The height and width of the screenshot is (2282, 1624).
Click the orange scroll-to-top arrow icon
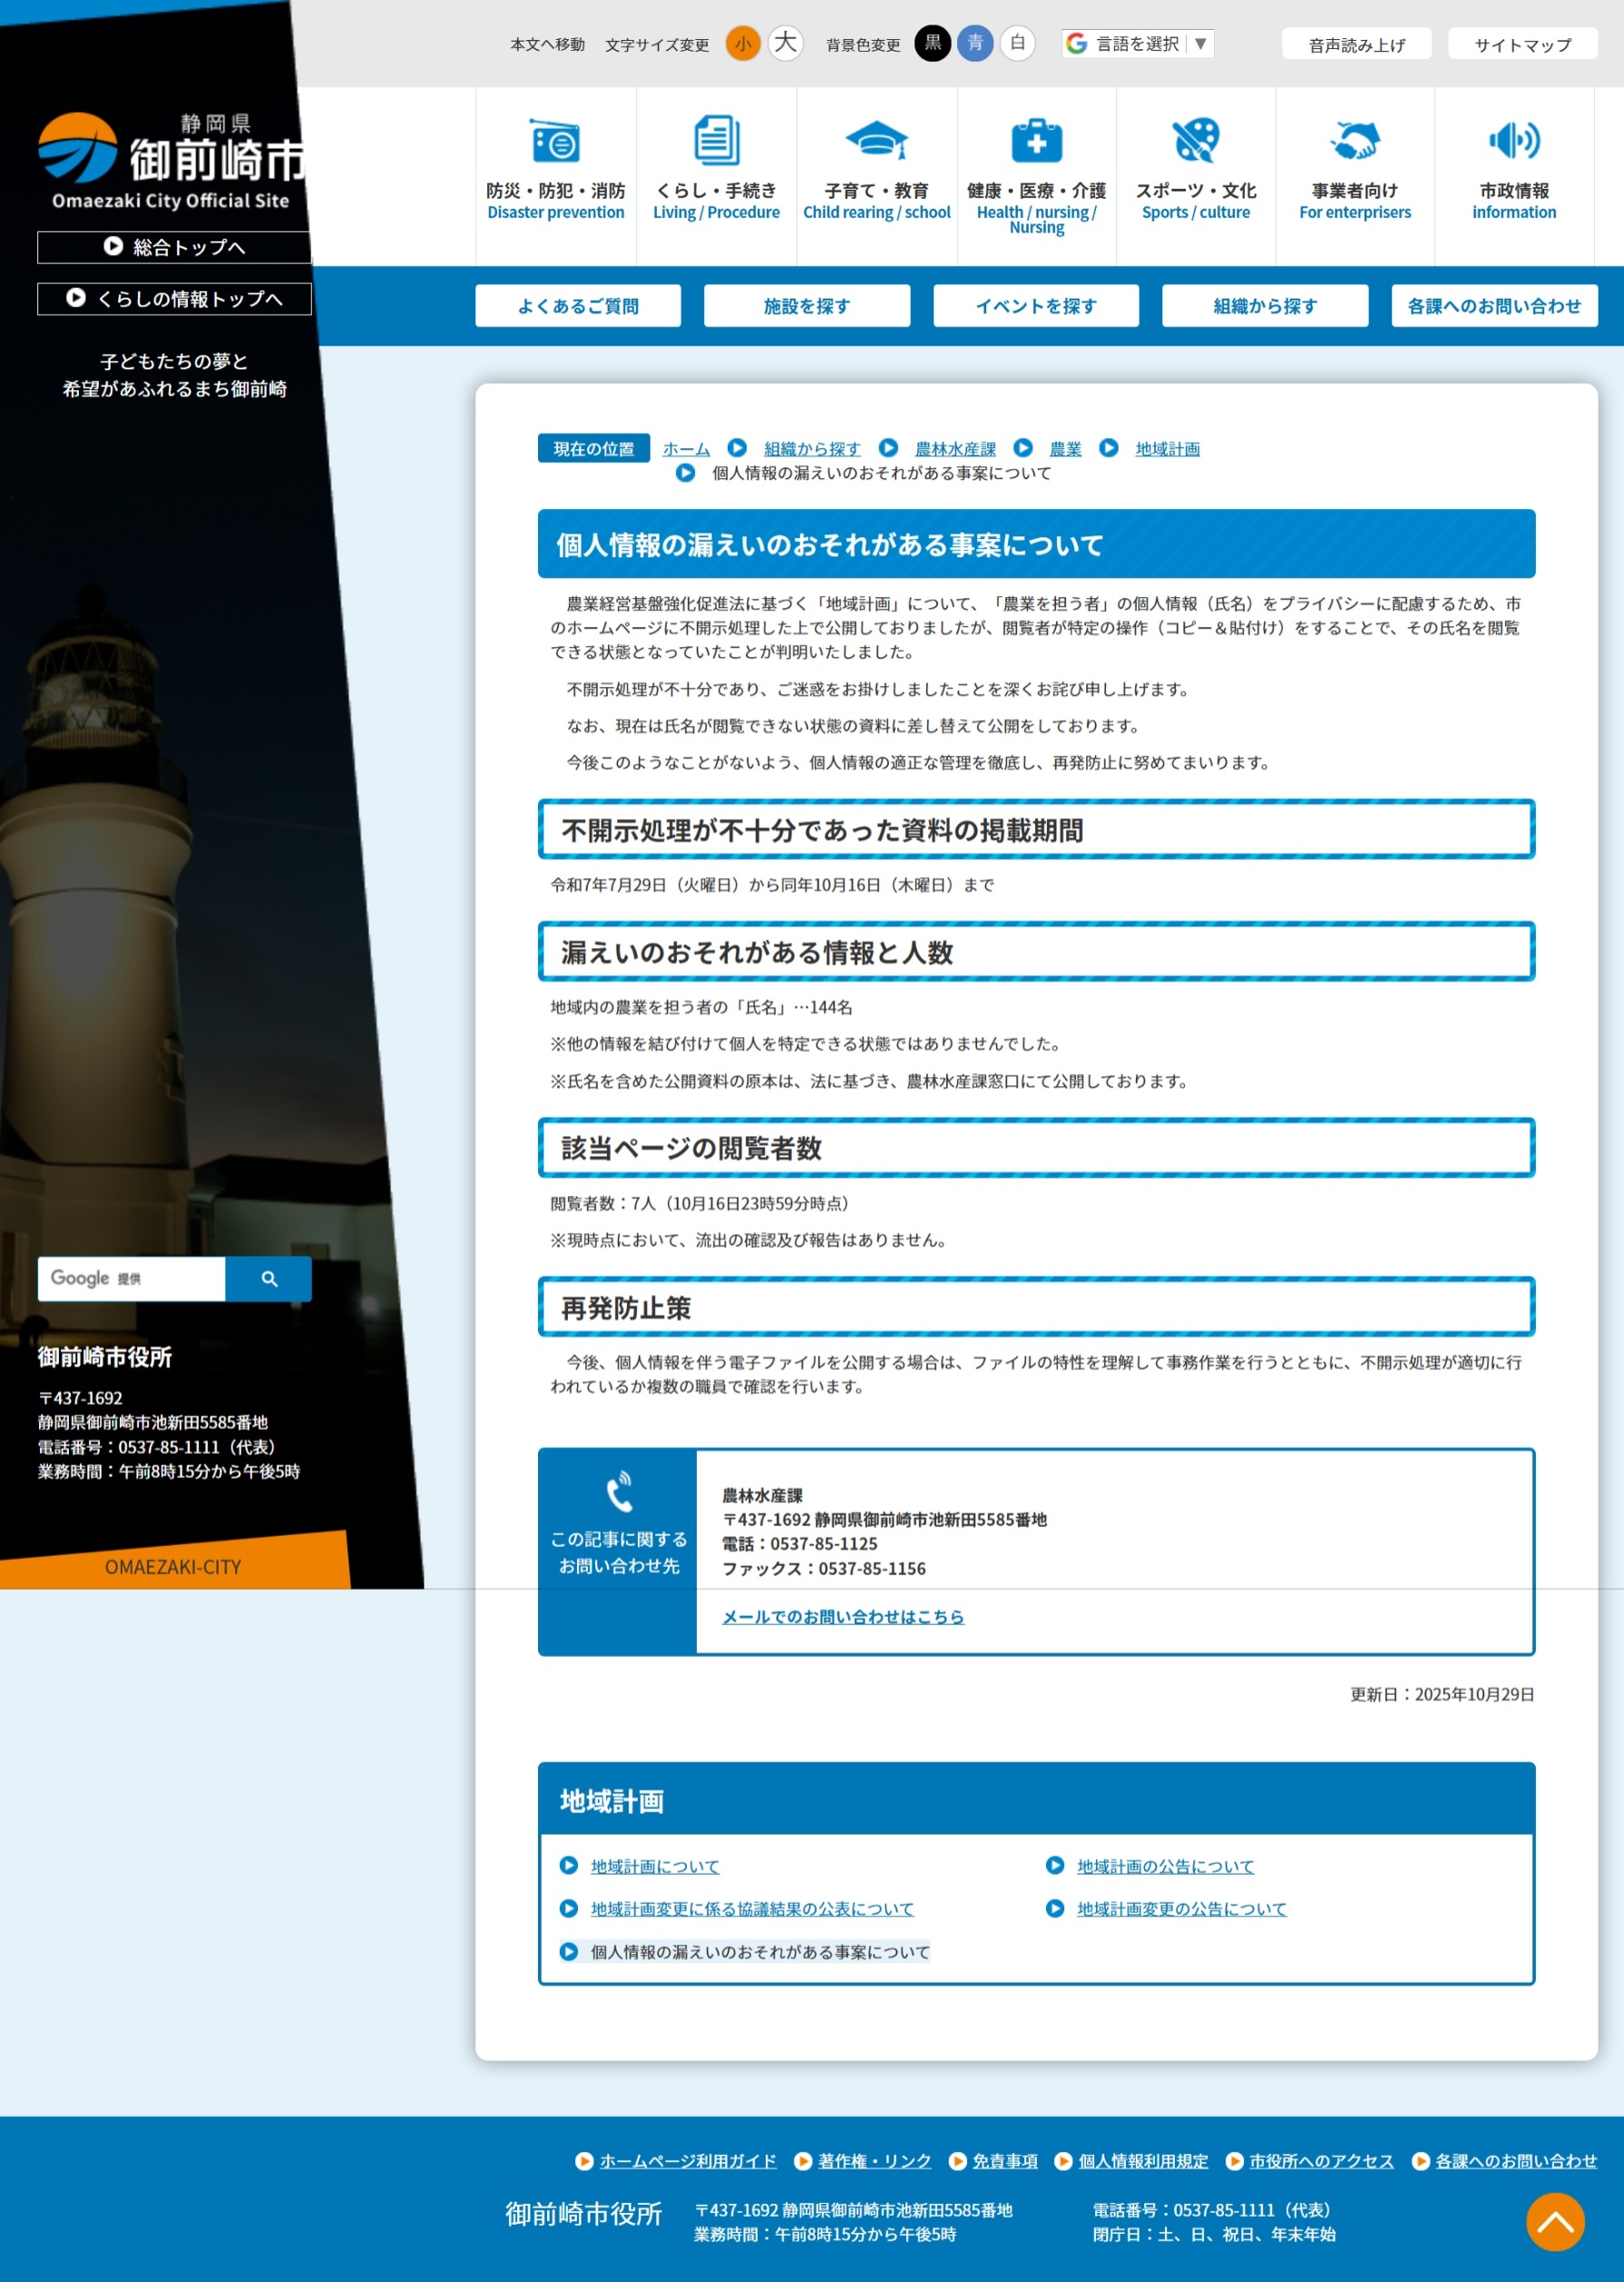point(1554,2222)
